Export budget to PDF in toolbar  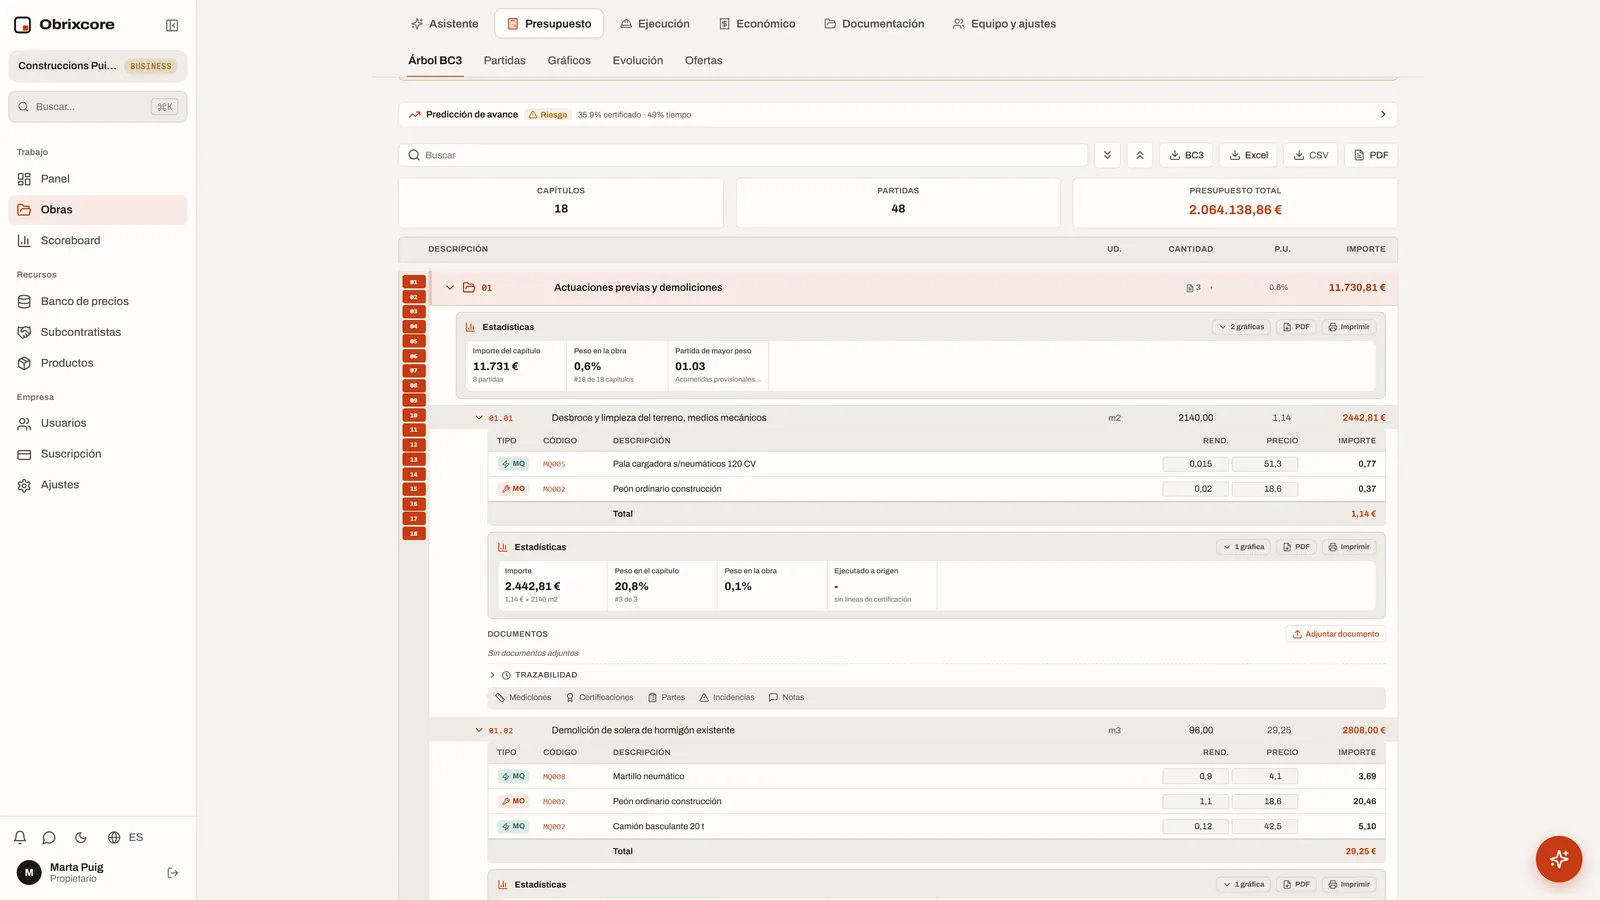click(x=1371, y=155)
